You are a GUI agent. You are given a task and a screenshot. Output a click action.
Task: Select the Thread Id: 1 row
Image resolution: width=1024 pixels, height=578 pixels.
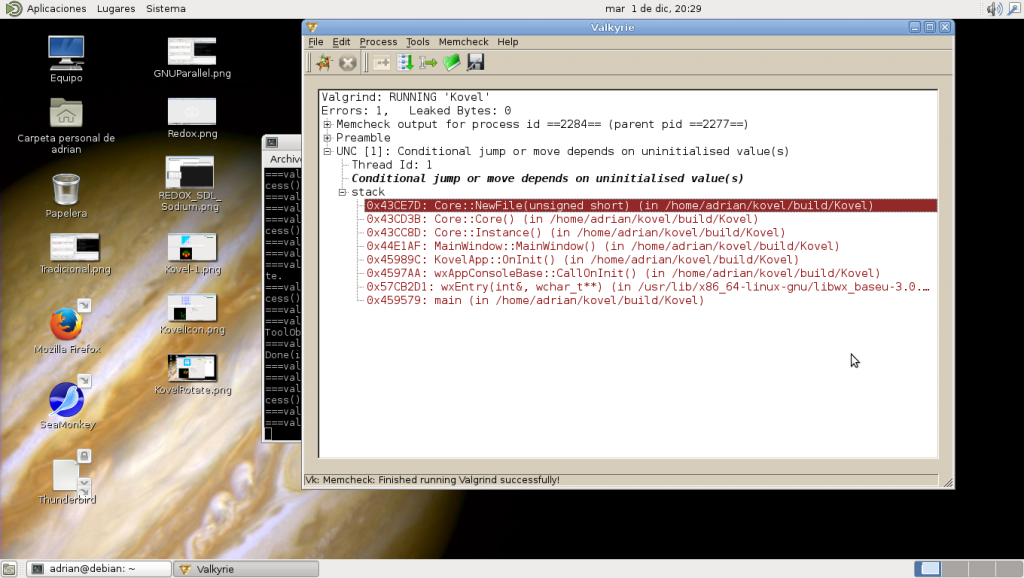(392, 165)
